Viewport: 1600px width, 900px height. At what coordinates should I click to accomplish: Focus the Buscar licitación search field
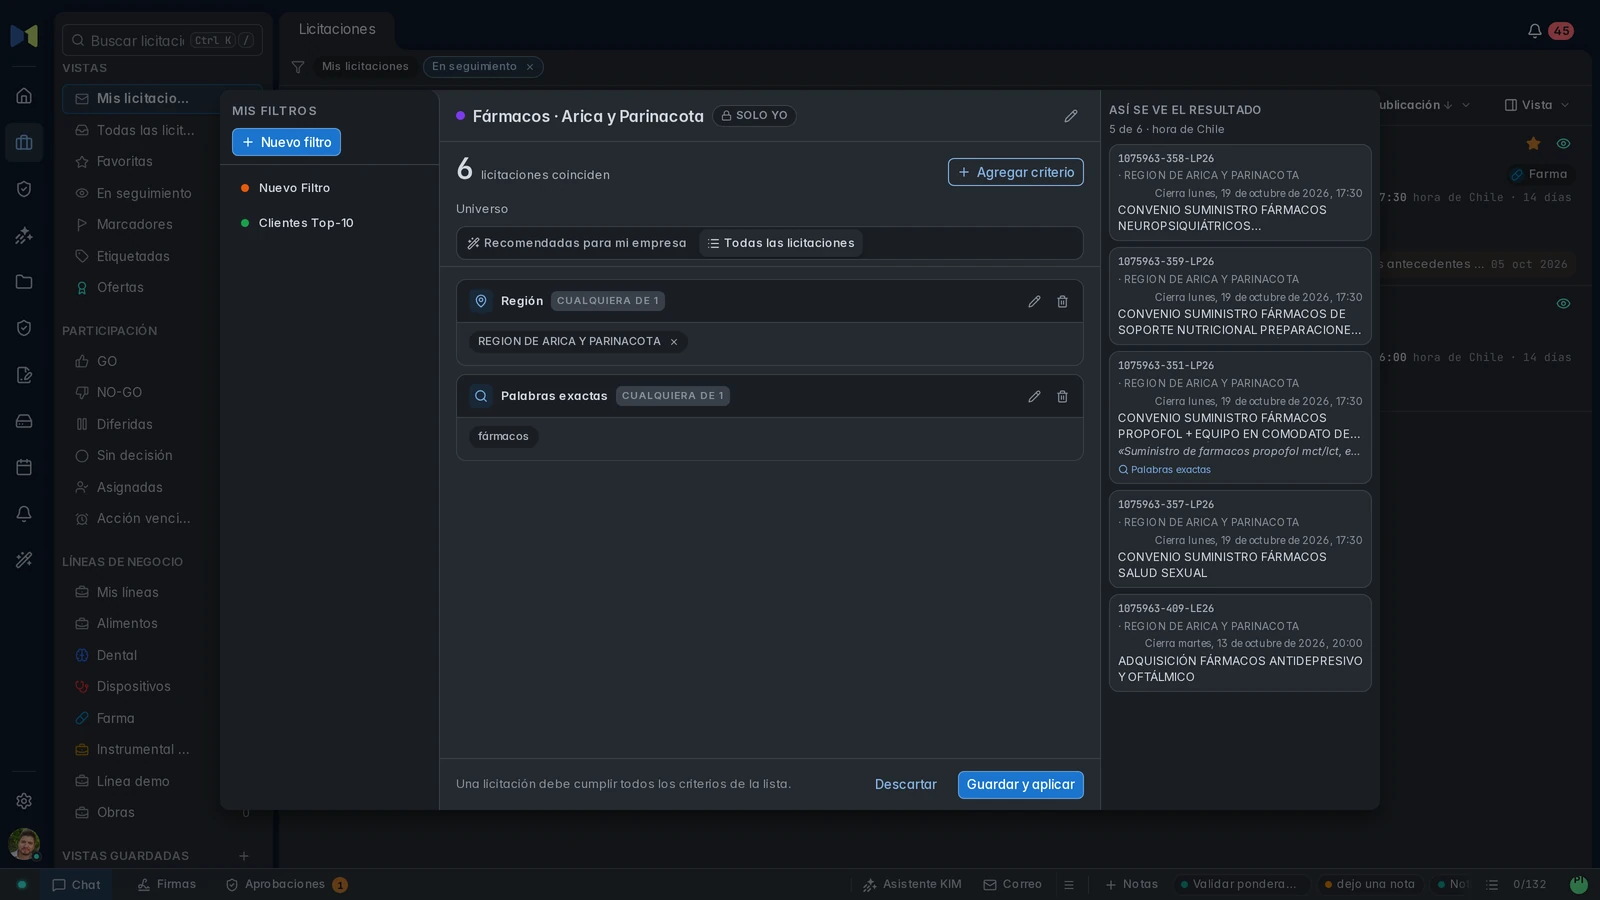(x=163, y=41)
